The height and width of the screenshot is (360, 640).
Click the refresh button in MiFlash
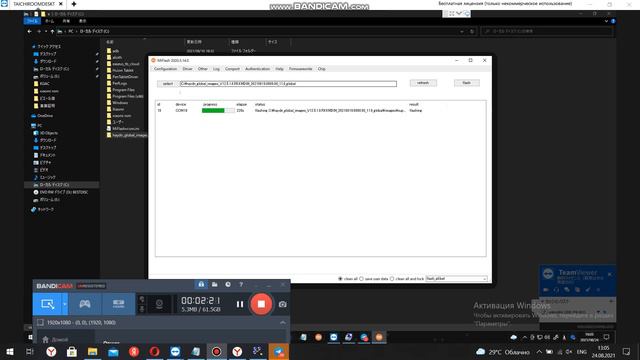click(423, 83)
